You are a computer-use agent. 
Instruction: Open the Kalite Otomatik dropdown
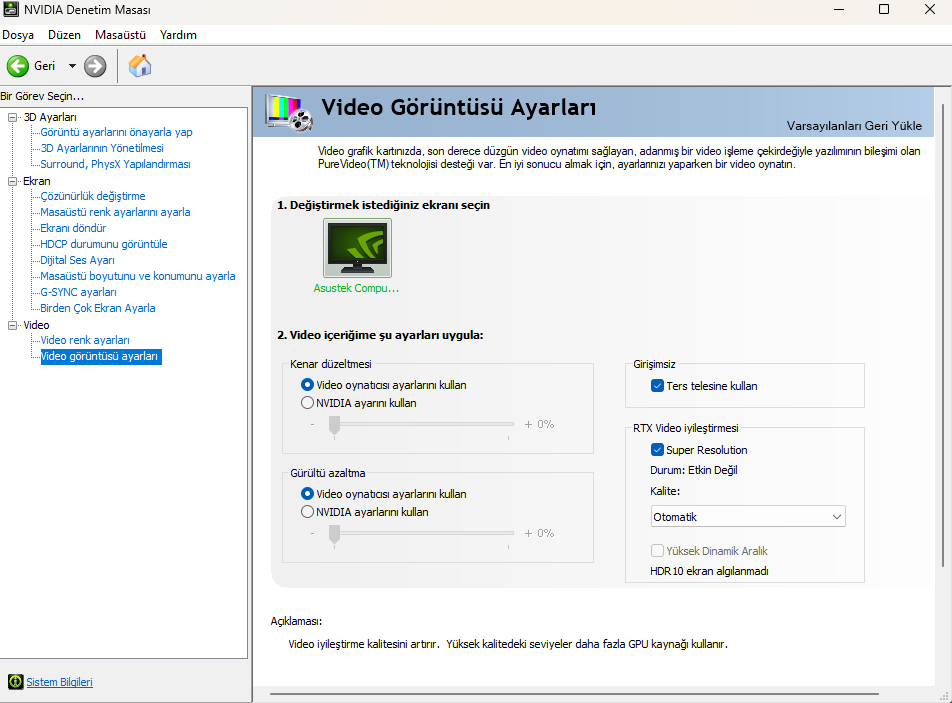[x=748, y=517]
